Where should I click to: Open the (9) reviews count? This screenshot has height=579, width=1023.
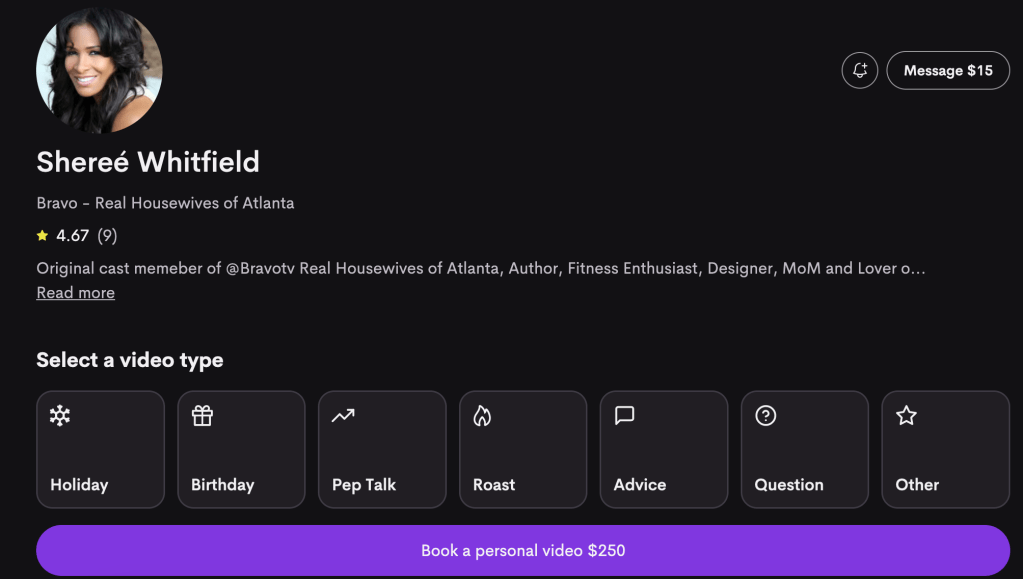107,236
